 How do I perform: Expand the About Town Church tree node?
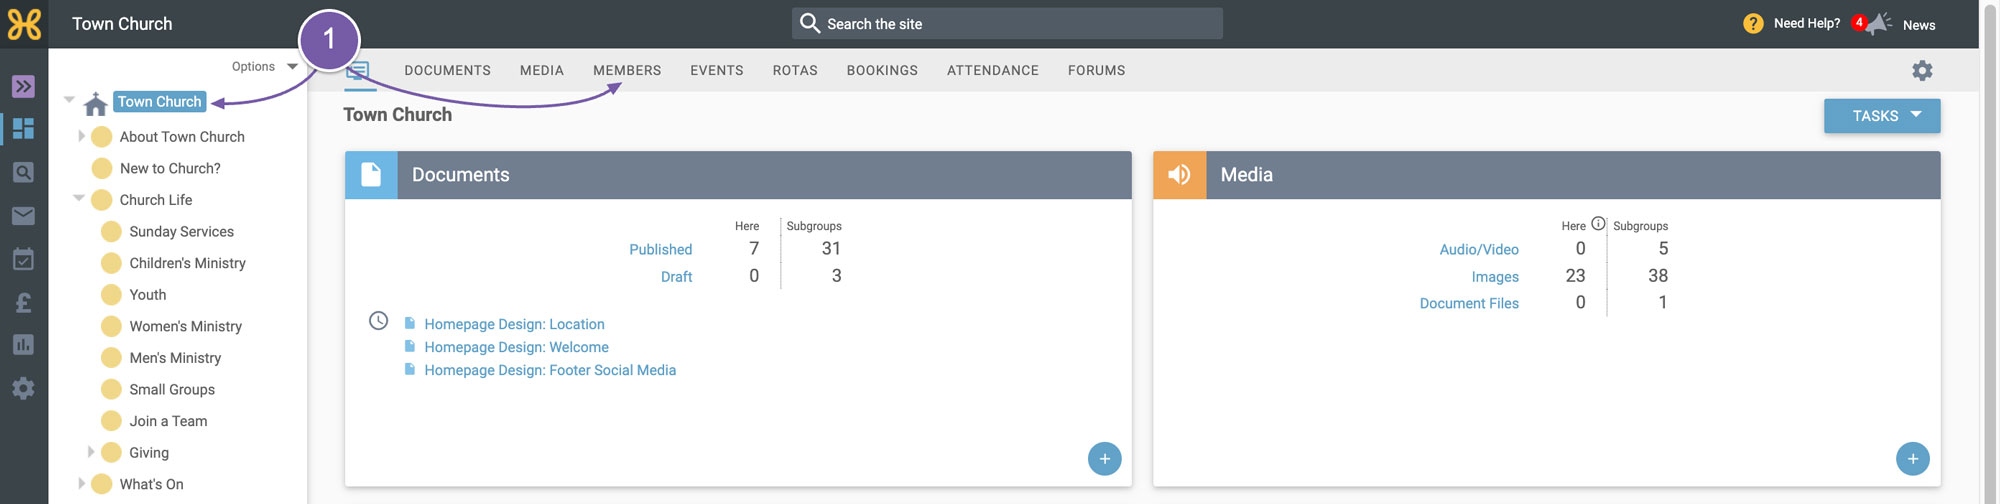[x=81, y=136]
